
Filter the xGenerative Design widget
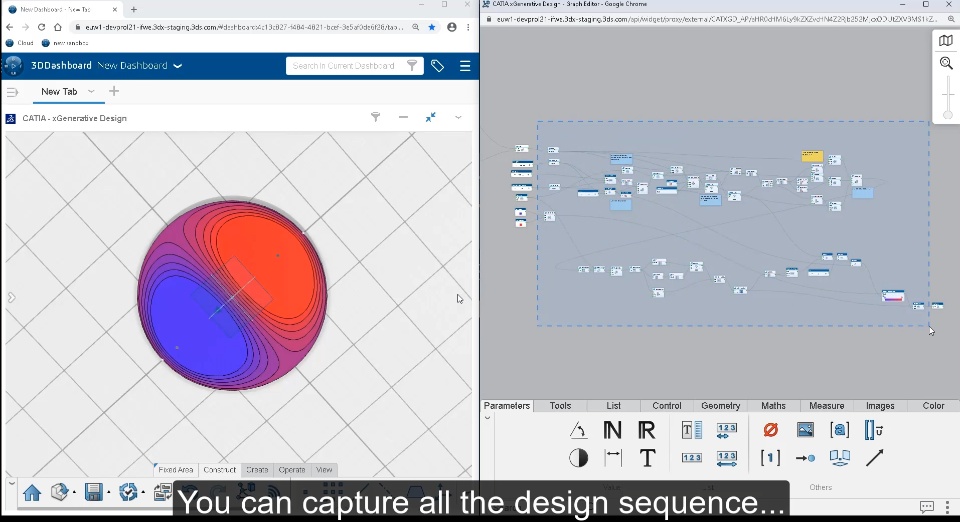pos(375,117)
